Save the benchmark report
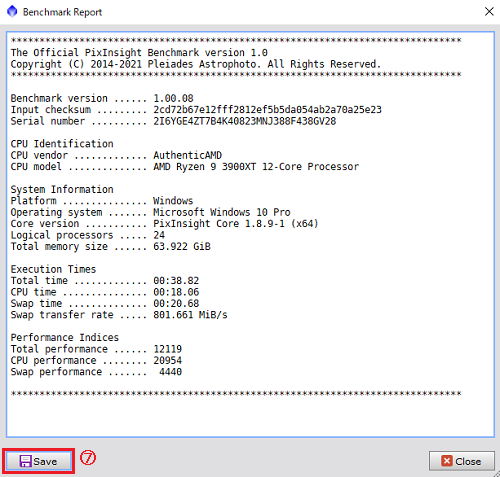 pyautogui.click(x=38, y=461)
